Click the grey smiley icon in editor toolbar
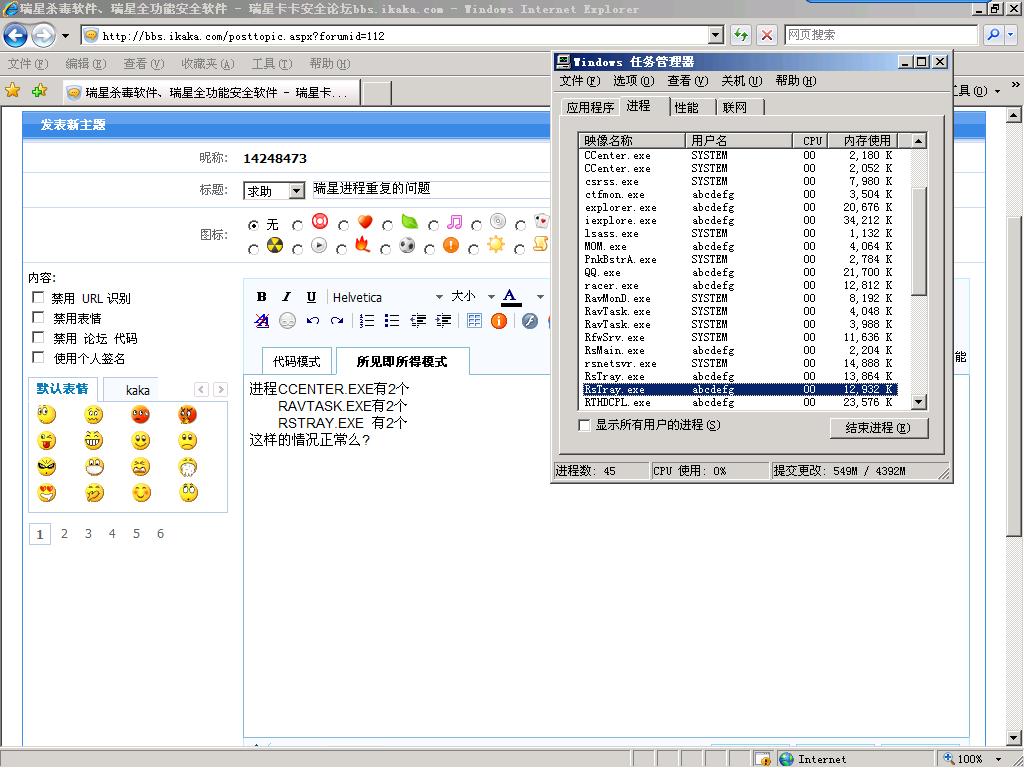This screenshot has width=1024, height=768. click(x=287, y=321)
